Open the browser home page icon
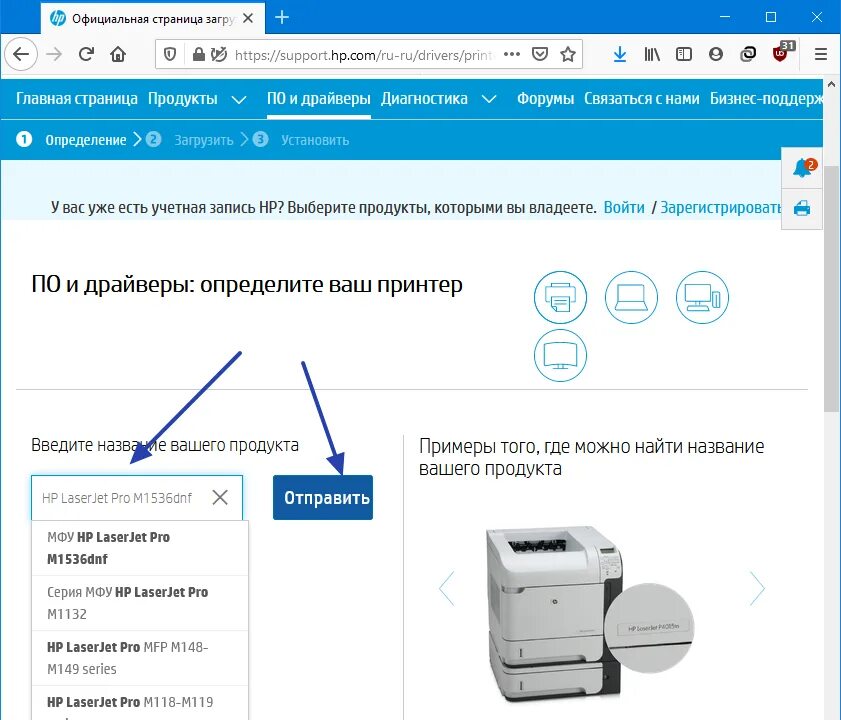Image resolution: width=841 pixels, height=720 pixels. 118,54
